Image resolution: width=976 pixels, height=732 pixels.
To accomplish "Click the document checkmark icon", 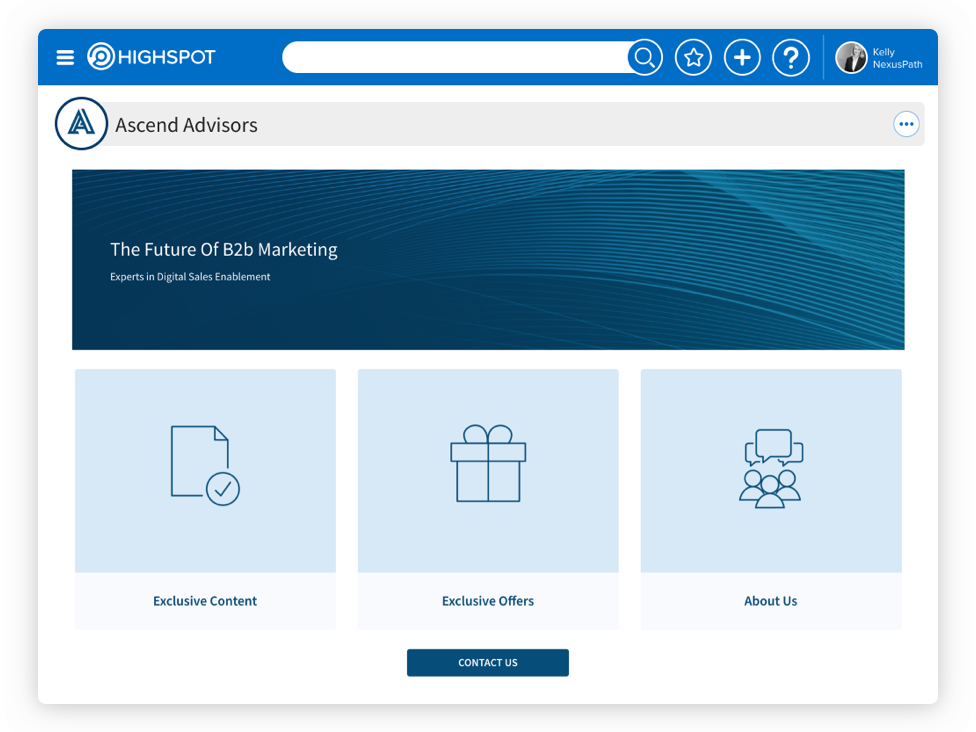I will 205,465.
